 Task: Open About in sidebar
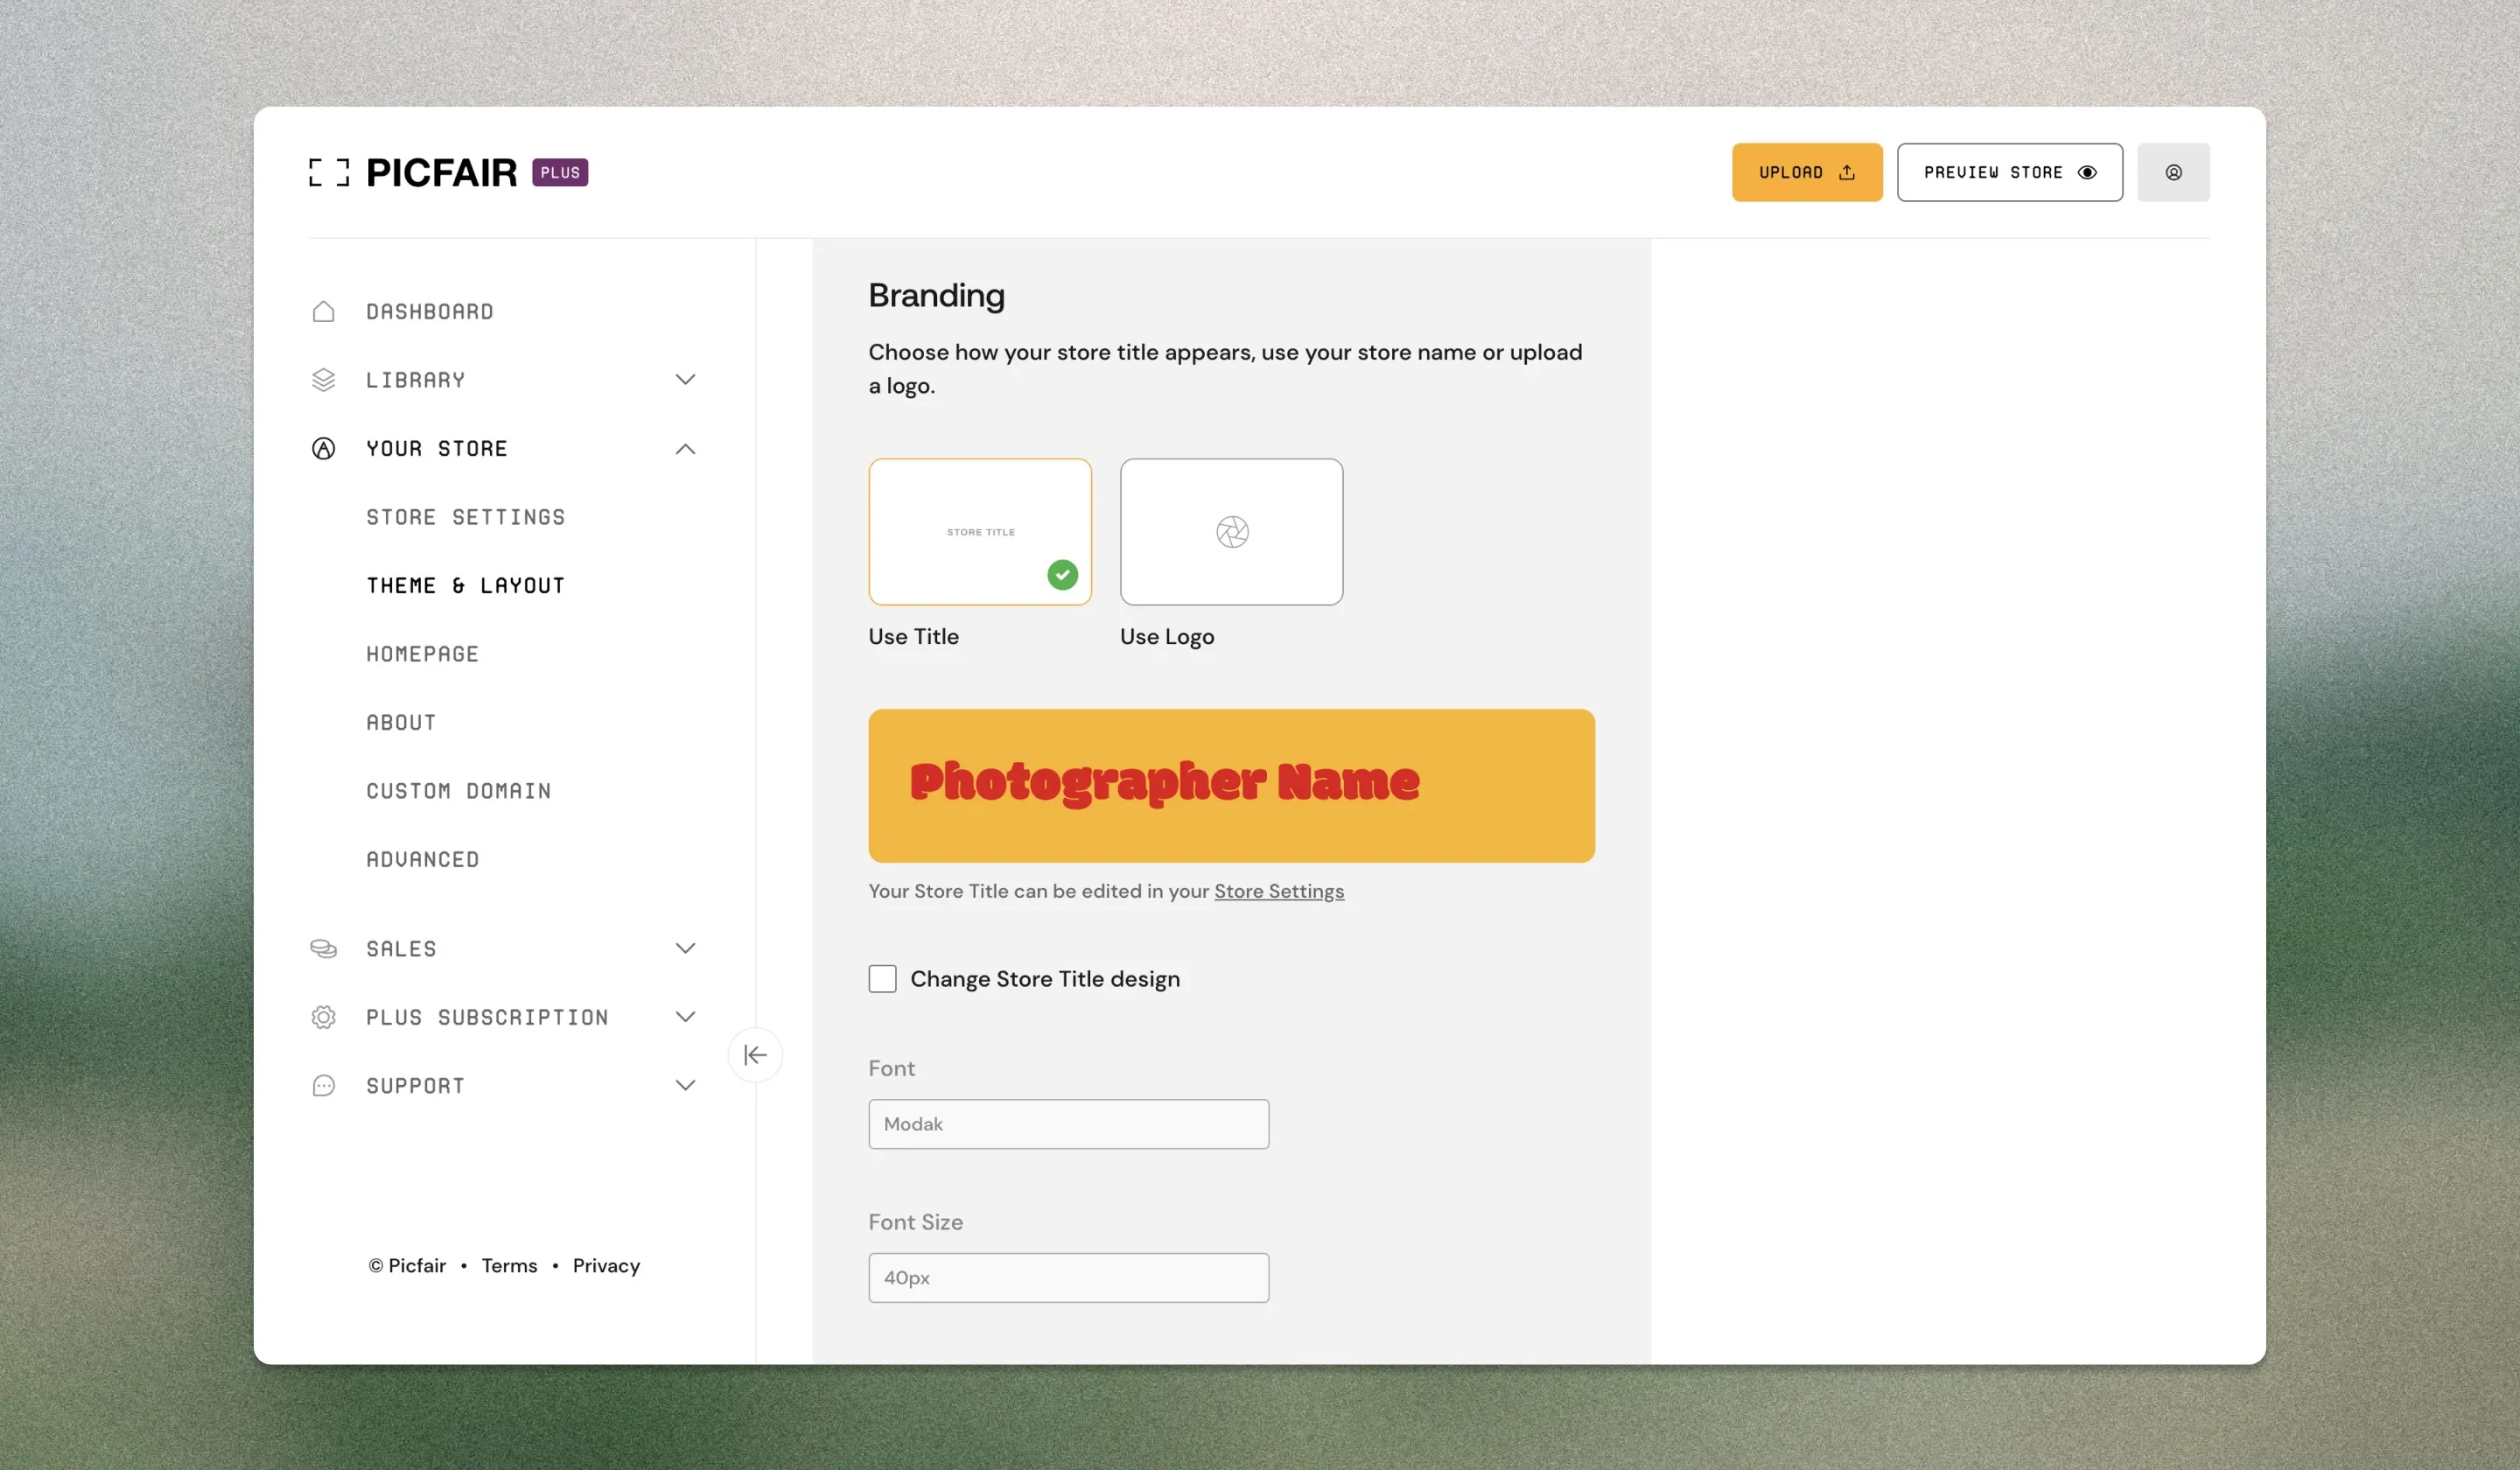coord(400,722)
